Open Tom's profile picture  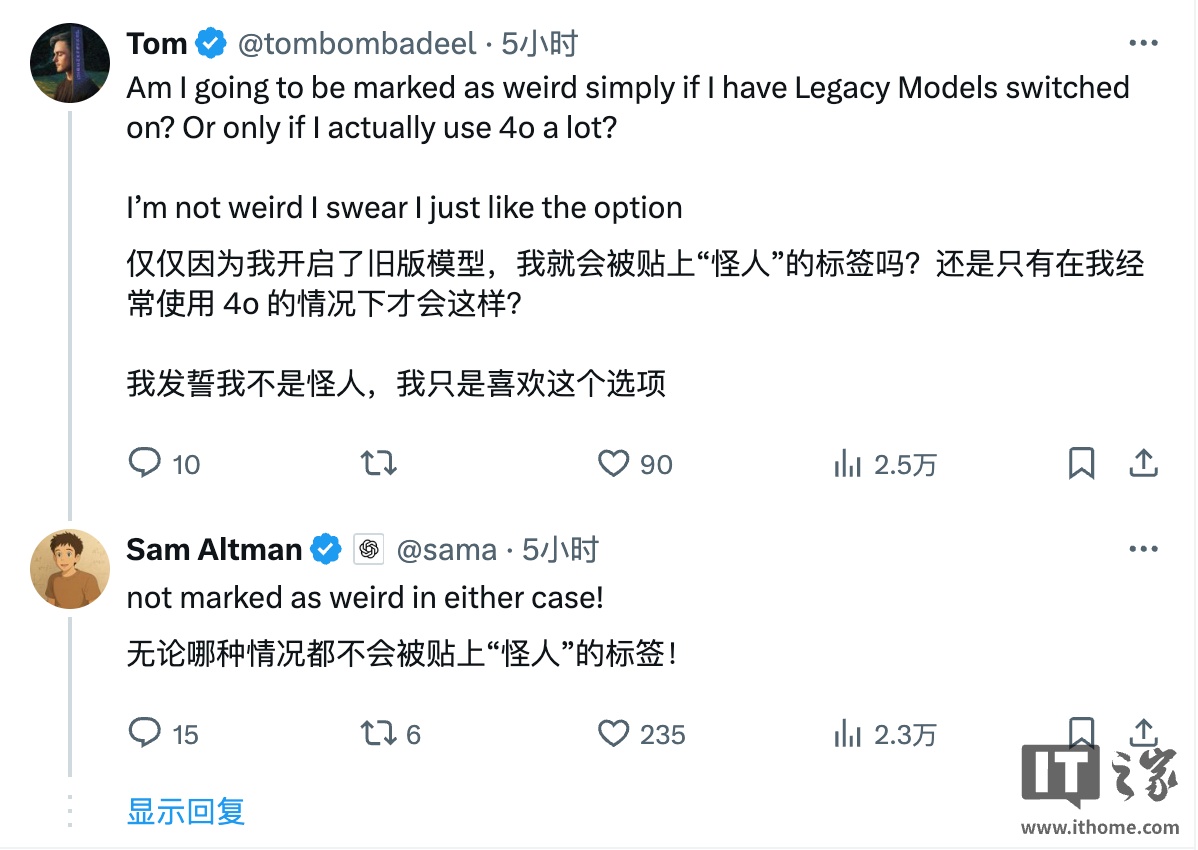click(x=70, y=62)
